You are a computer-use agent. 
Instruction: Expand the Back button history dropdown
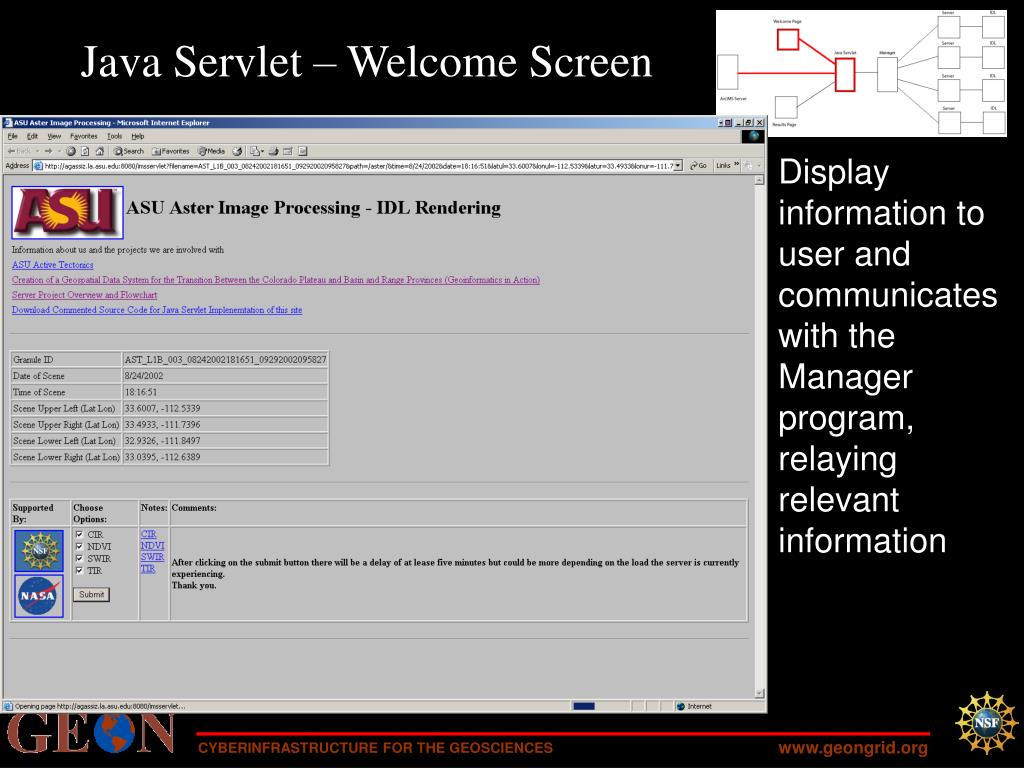coord(37,151)
